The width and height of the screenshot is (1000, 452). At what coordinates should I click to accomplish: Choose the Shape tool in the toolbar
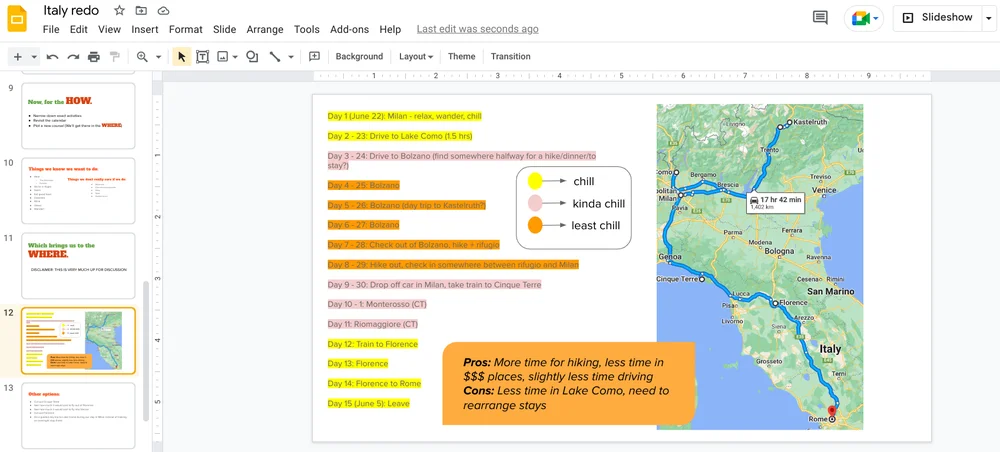pos(252,57)
